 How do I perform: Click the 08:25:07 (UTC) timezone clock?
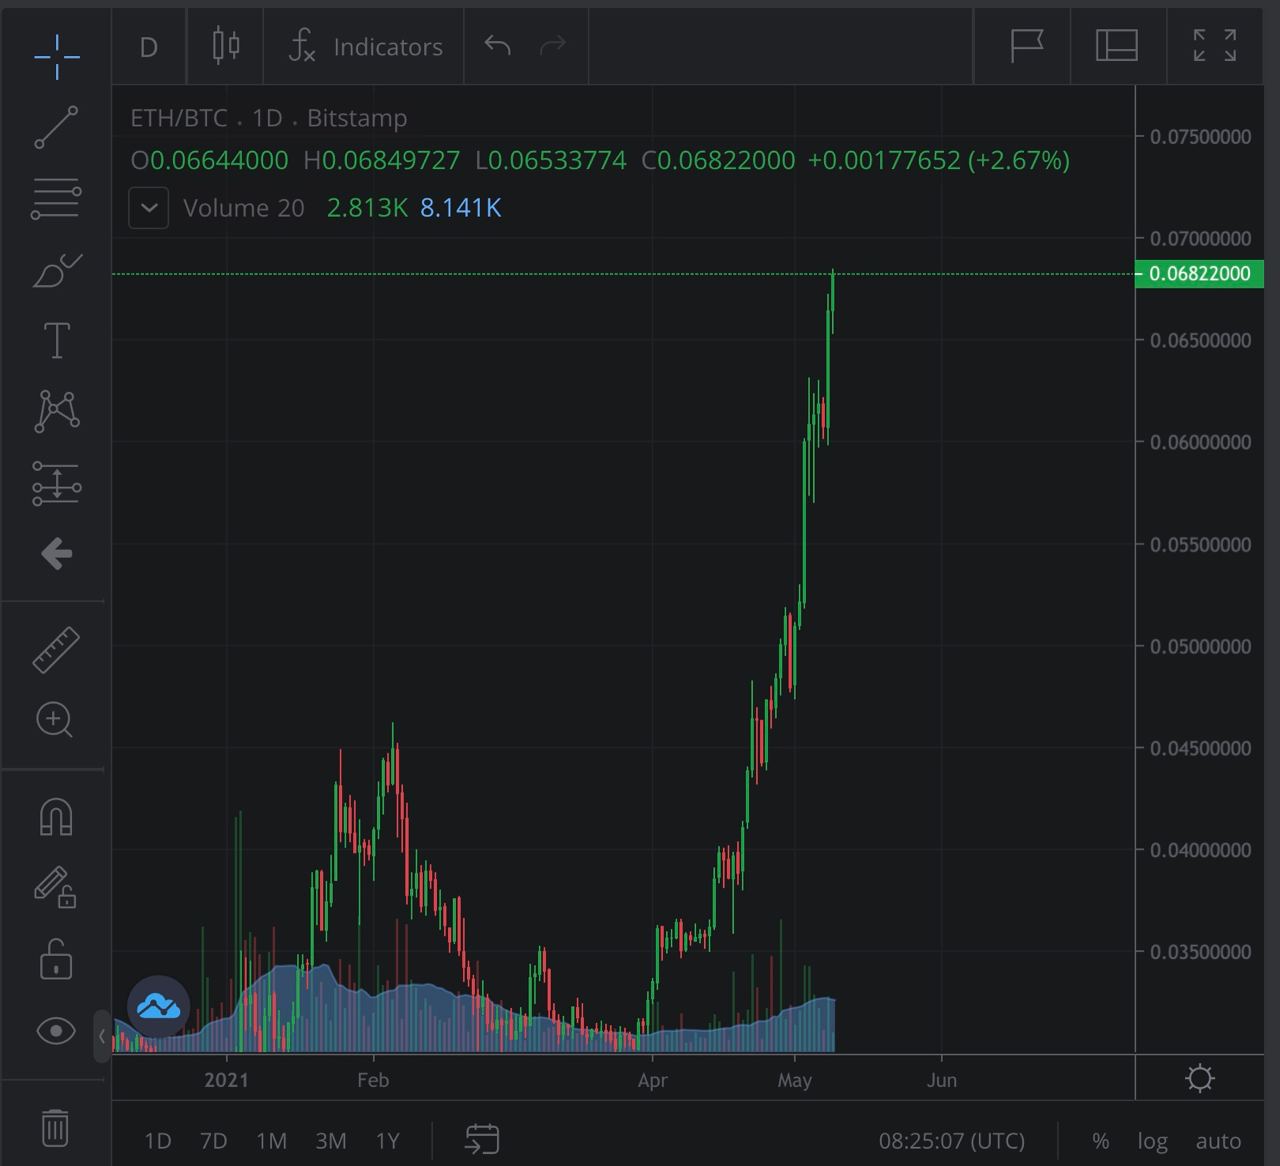pos(951,1141)
